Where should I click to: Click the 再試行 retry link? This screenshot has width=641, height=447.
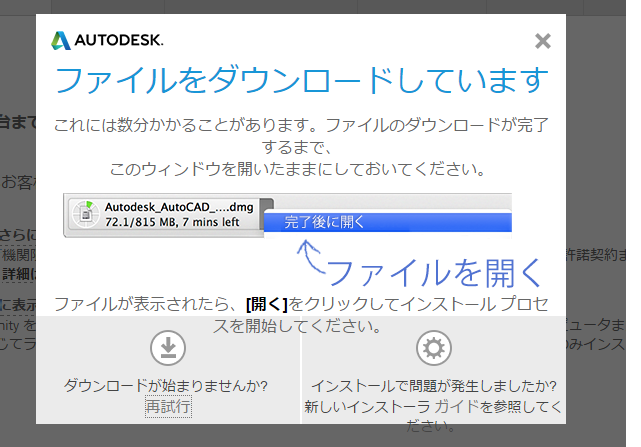tap(168, 407)
